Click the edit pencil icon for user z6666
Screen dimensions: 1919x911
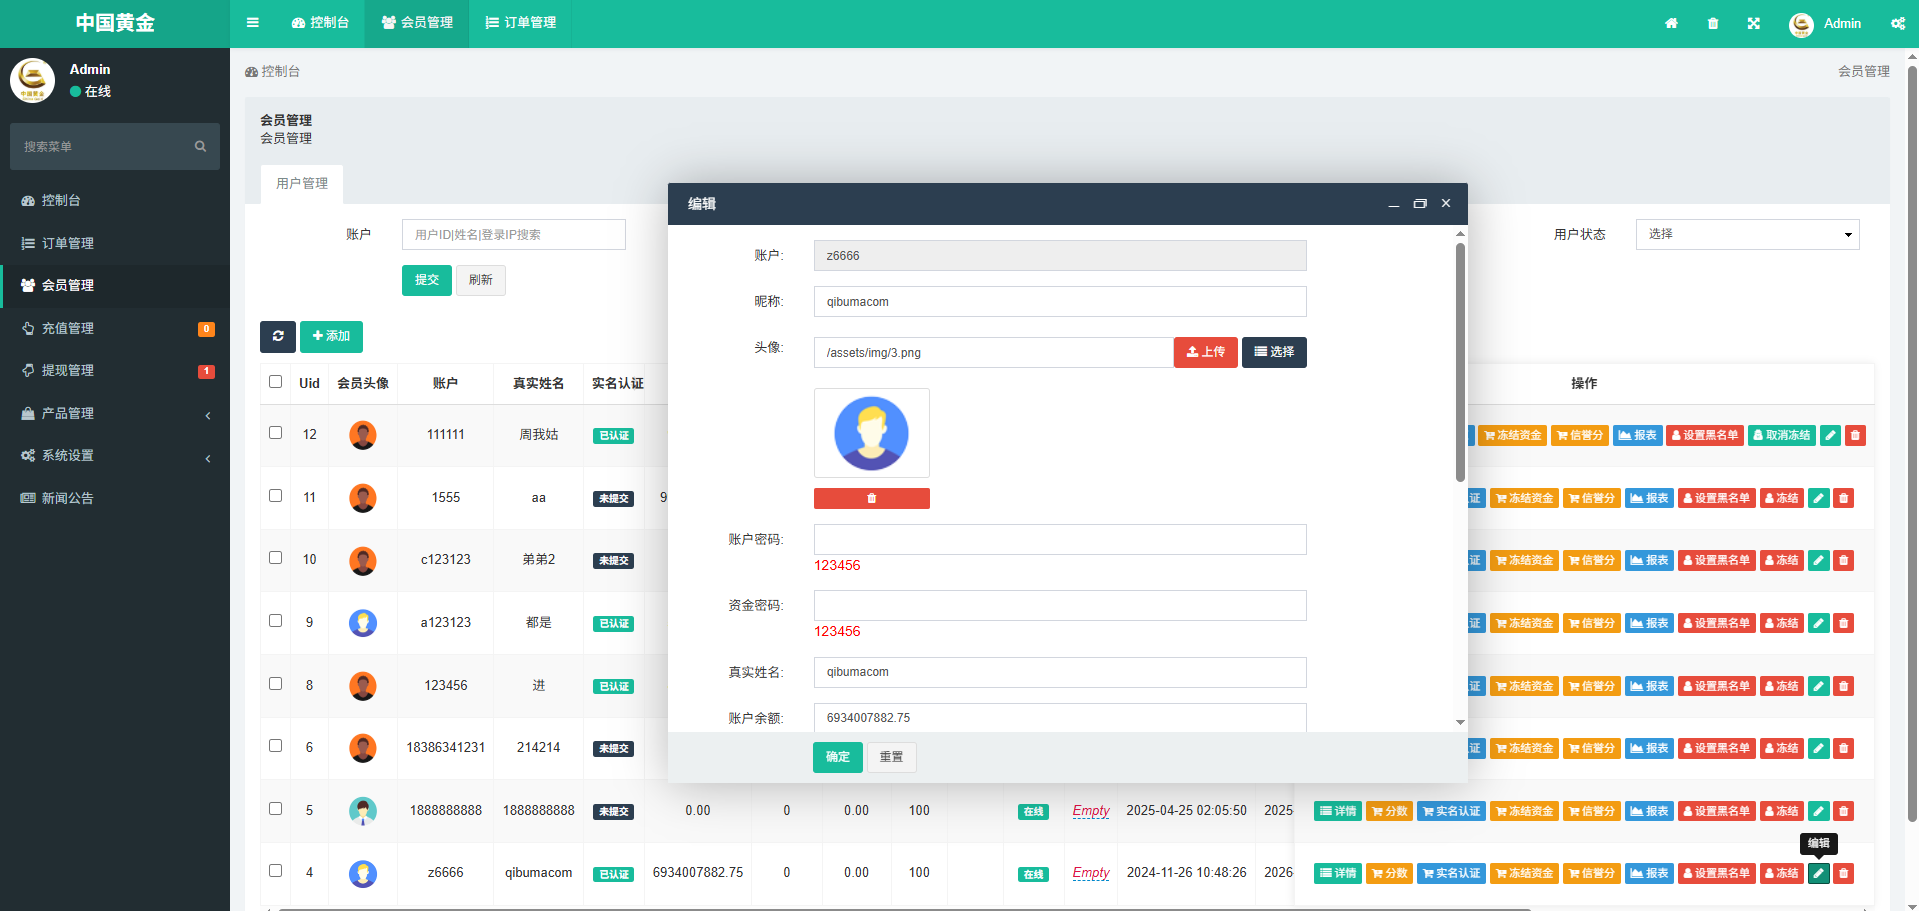coord(1819,873)
